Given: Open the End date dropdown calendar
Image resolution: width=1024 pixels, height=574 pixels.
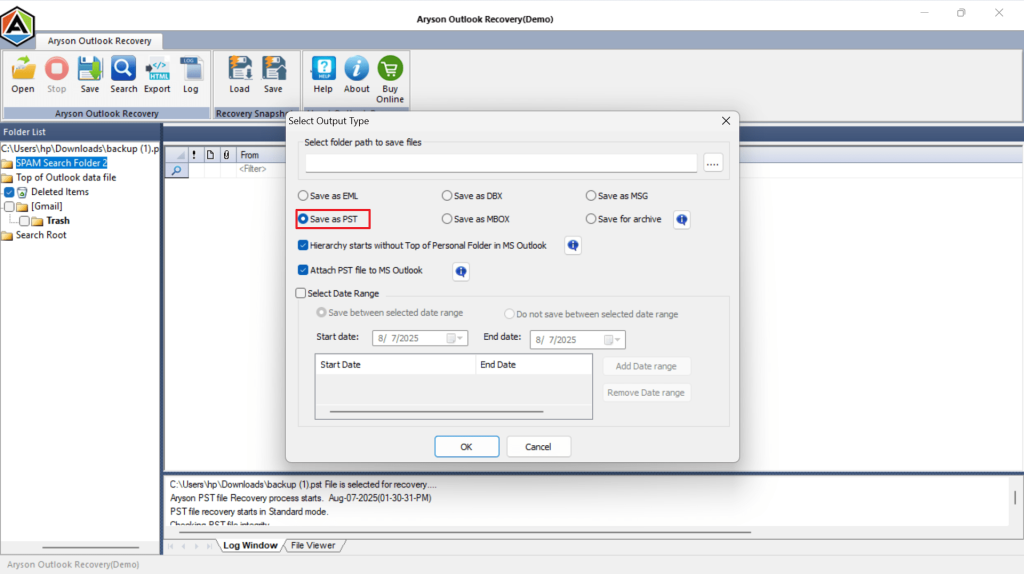Looking at the screenshot, I should 613,340.
